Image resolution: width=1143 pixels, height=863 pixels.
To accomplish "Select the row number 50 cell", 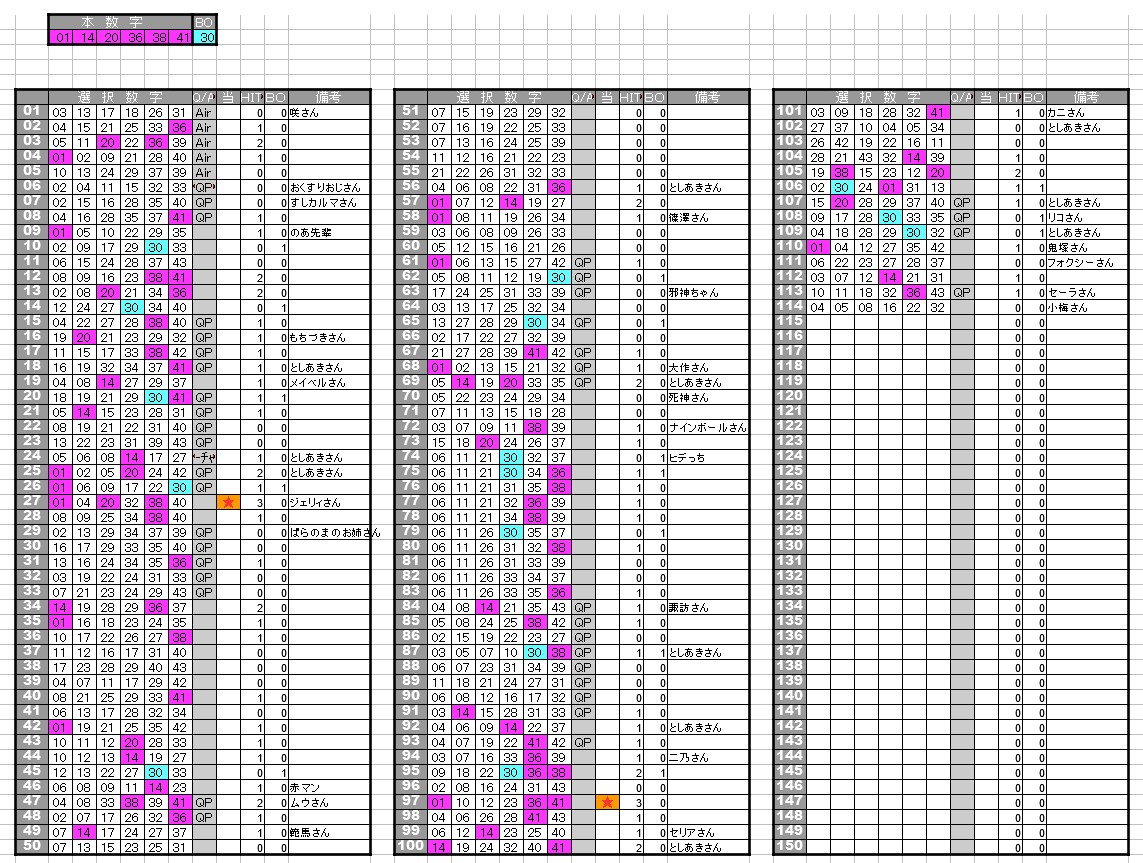I will pos(32,846).
